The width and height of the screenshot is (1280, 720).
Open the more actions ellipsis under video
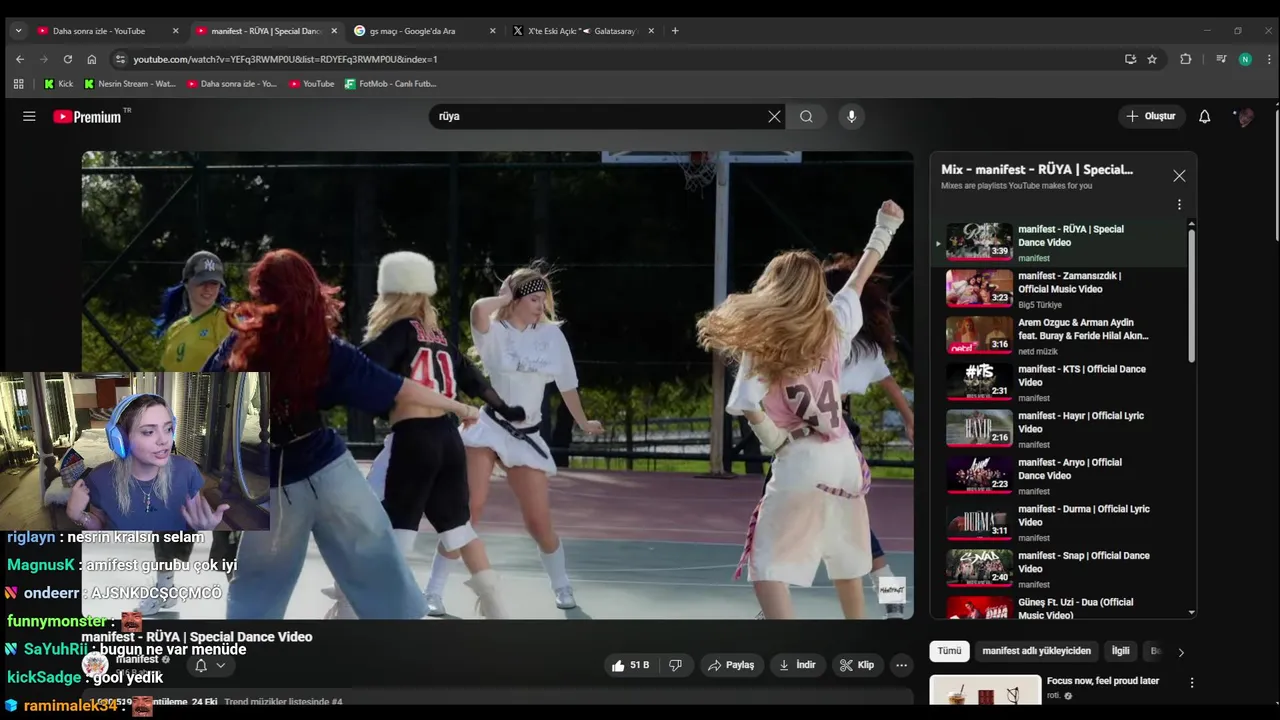pyautogui.click(x=901, y=665)
